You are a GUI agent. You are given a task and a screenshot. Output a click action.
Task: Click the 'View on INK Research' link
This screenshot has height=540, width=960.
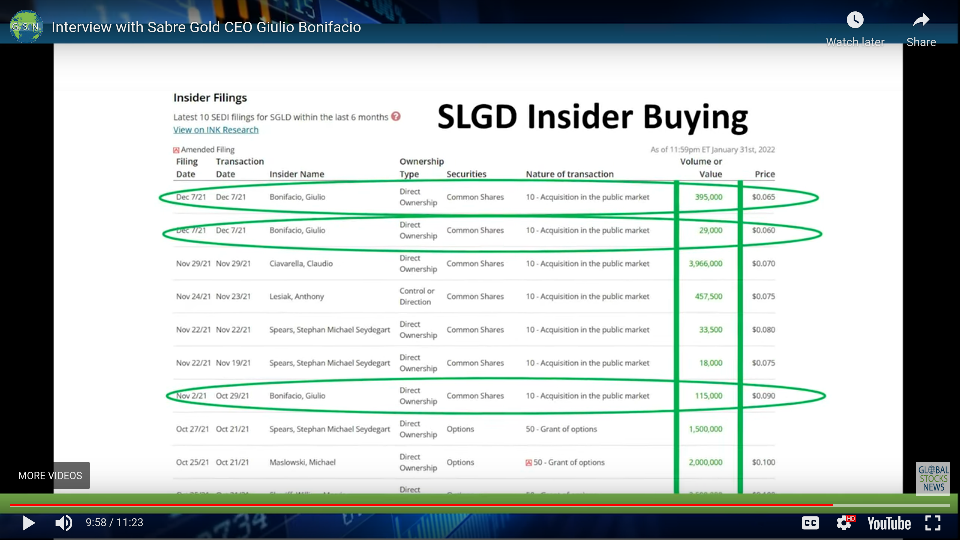[215, 130]
